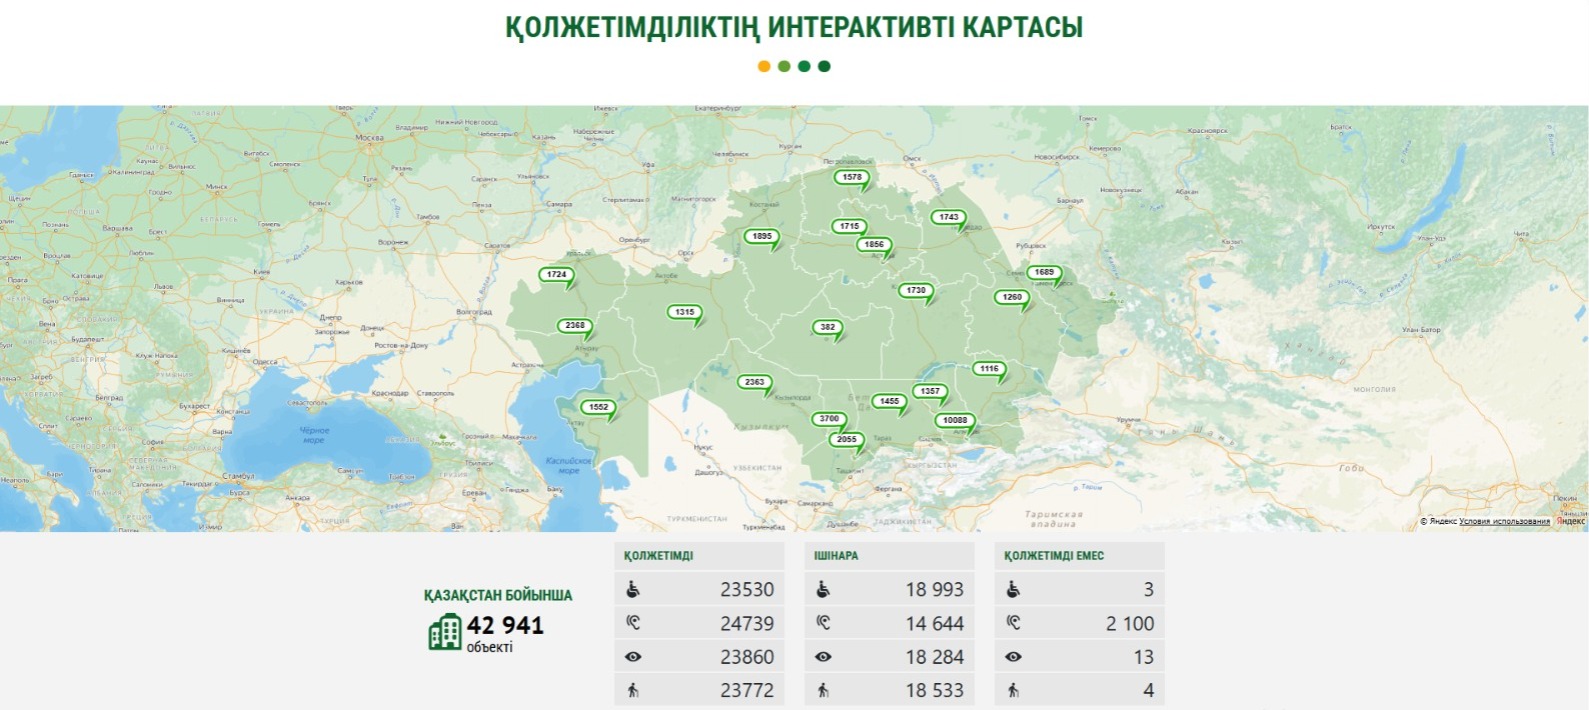Click the value 23860
The image size is (1589, 710).
tap(747, 657)
